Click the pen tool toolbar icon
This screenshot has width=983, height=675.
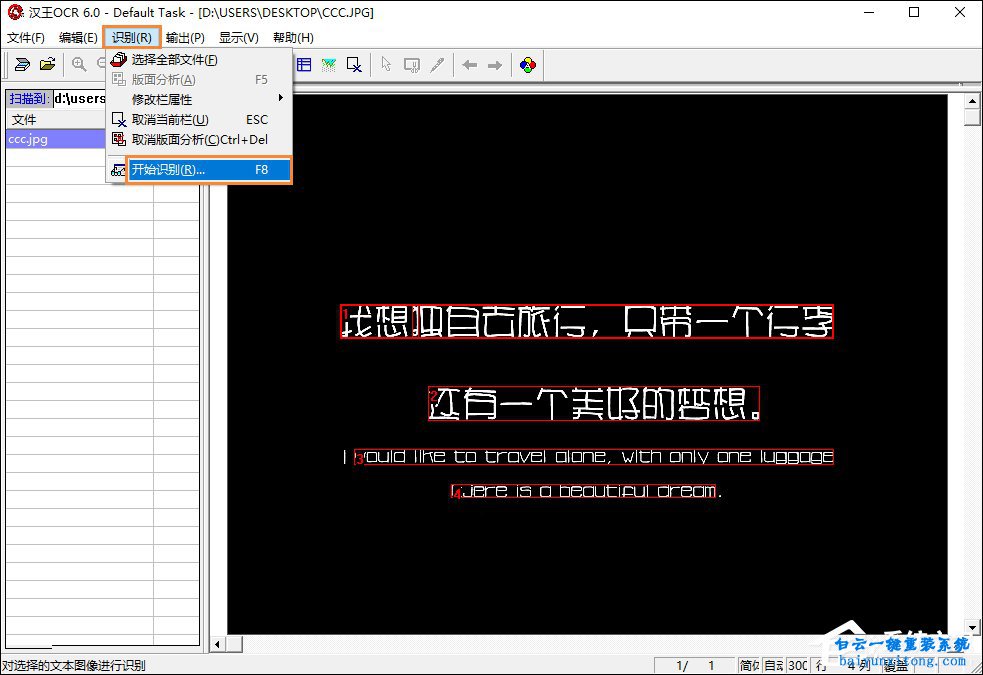437,65
